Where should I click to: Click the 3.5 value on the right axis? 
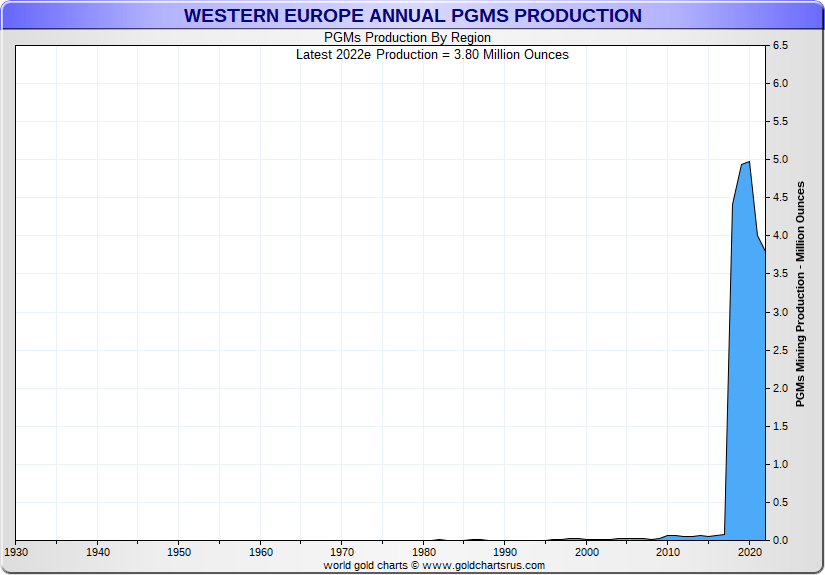point(780,274)
